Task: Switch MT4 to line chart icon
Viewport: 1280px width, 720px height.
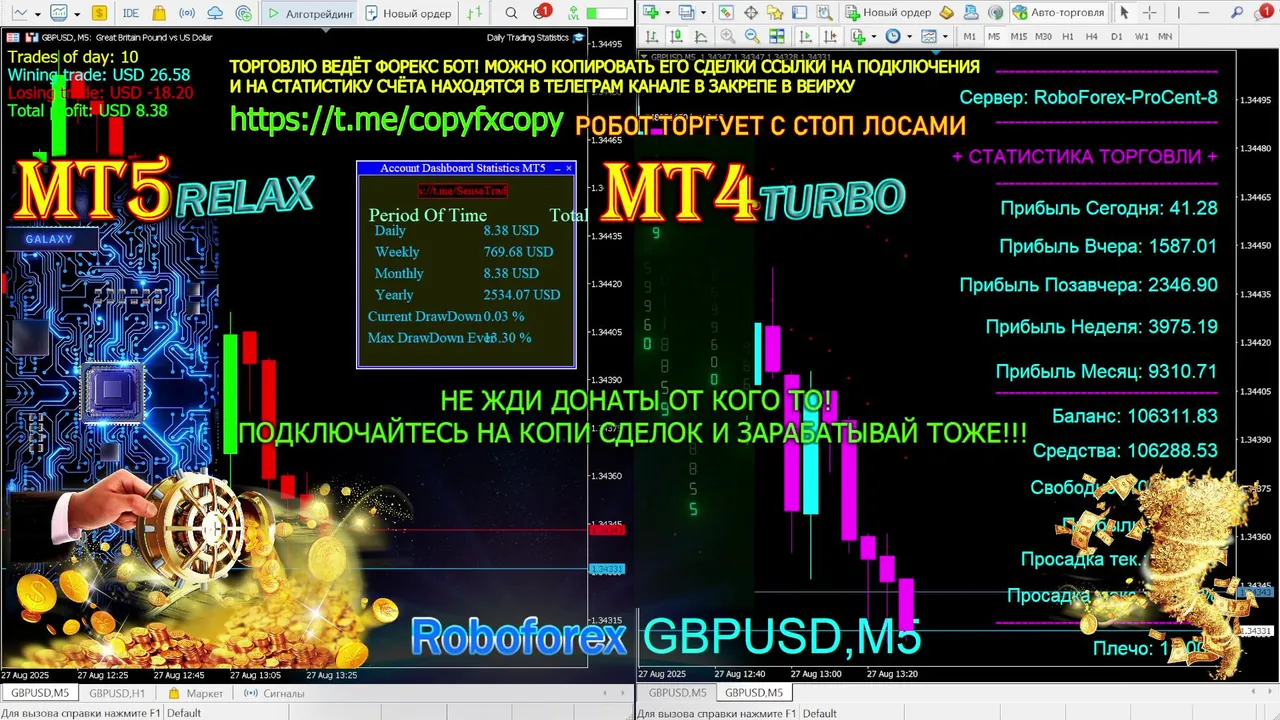Action: [x=701, y=36]
